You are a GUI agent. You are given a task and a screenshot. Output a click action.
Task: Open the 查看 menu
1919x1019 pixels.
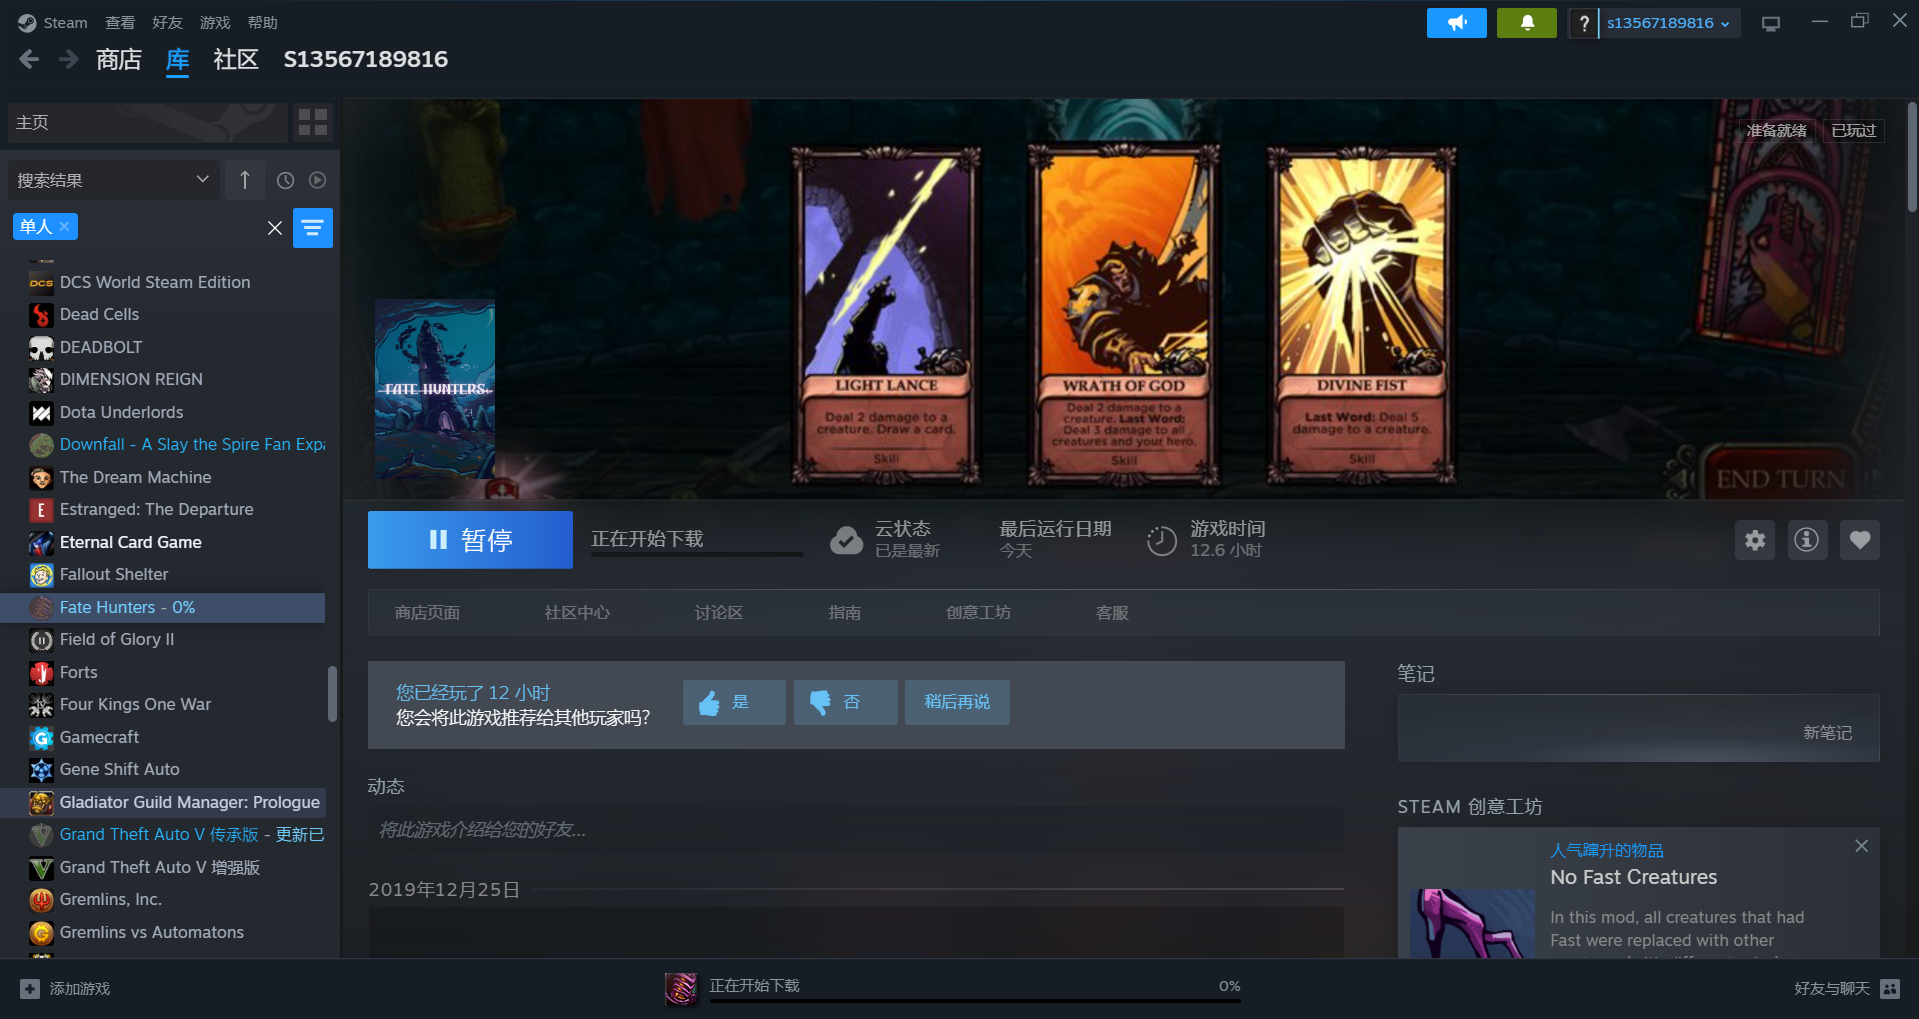120,22
